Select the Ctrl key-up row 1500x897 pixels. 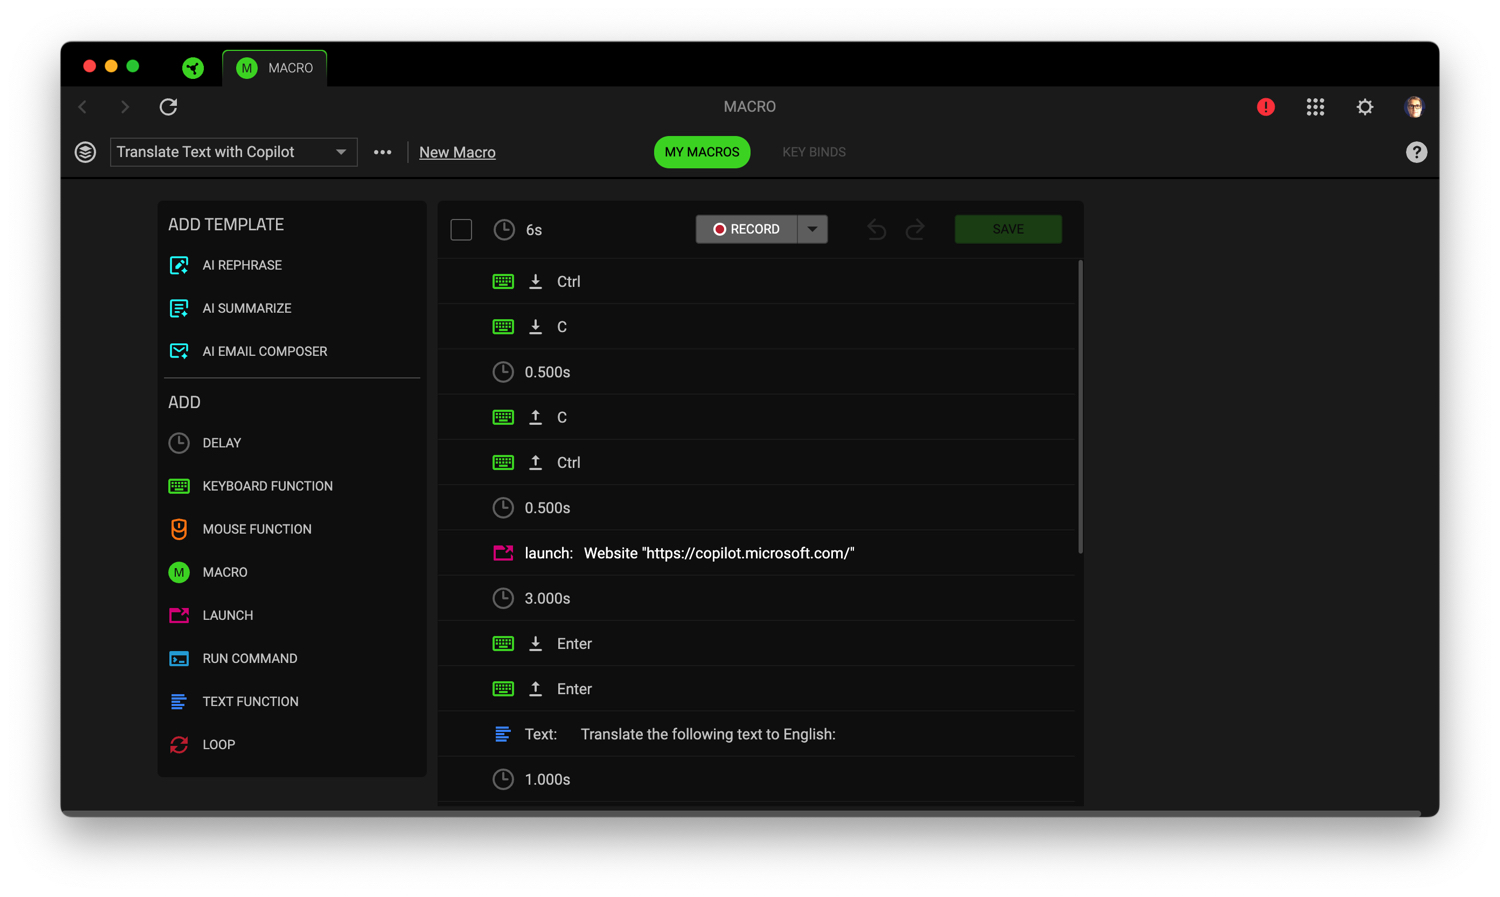(x=757, y=462)
